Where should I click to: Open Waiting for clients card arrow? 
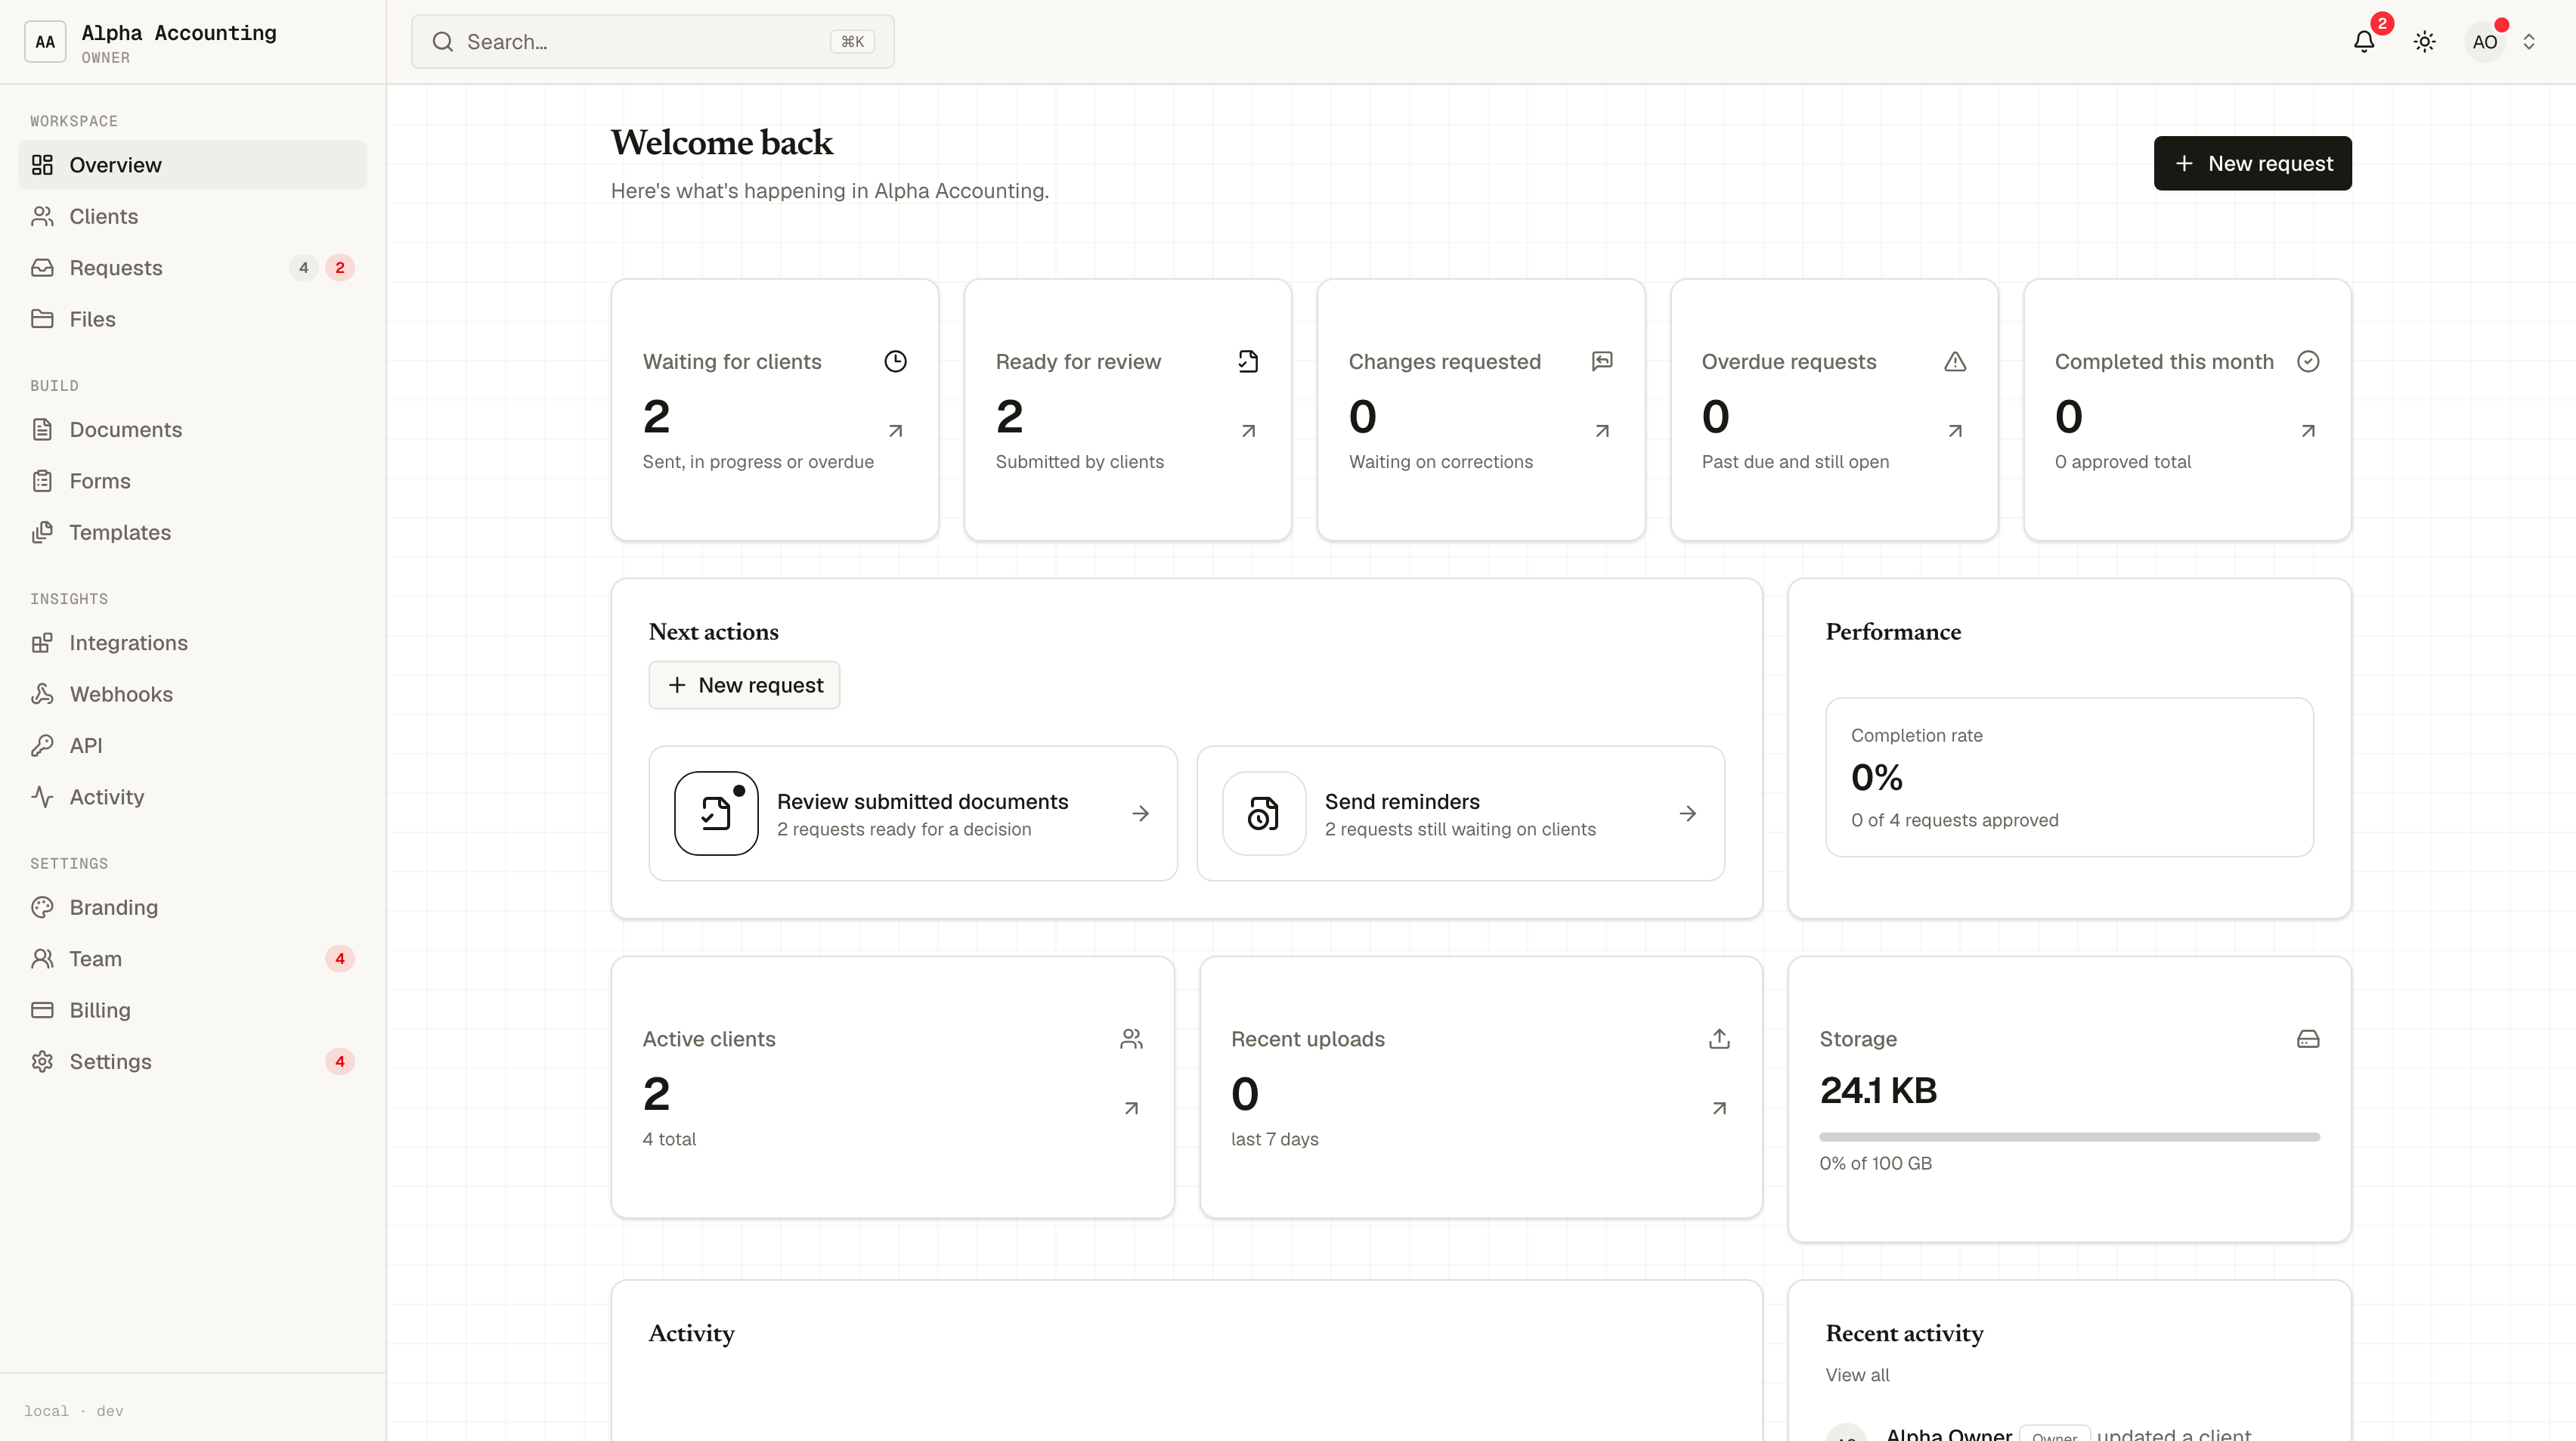[895, 431]
